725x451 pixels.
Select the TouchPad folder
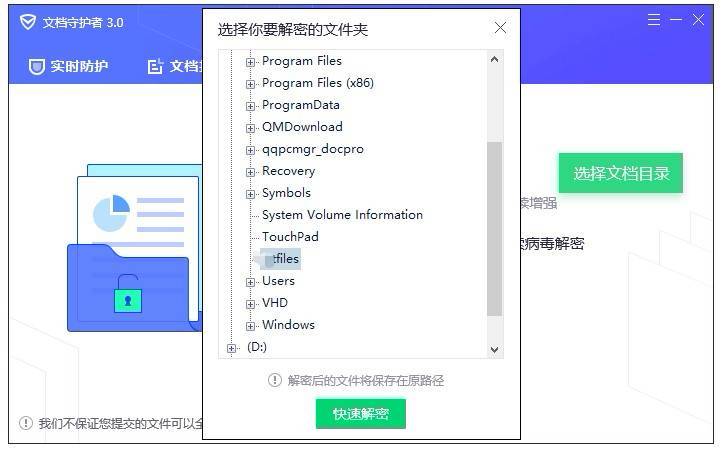(290, 237)
